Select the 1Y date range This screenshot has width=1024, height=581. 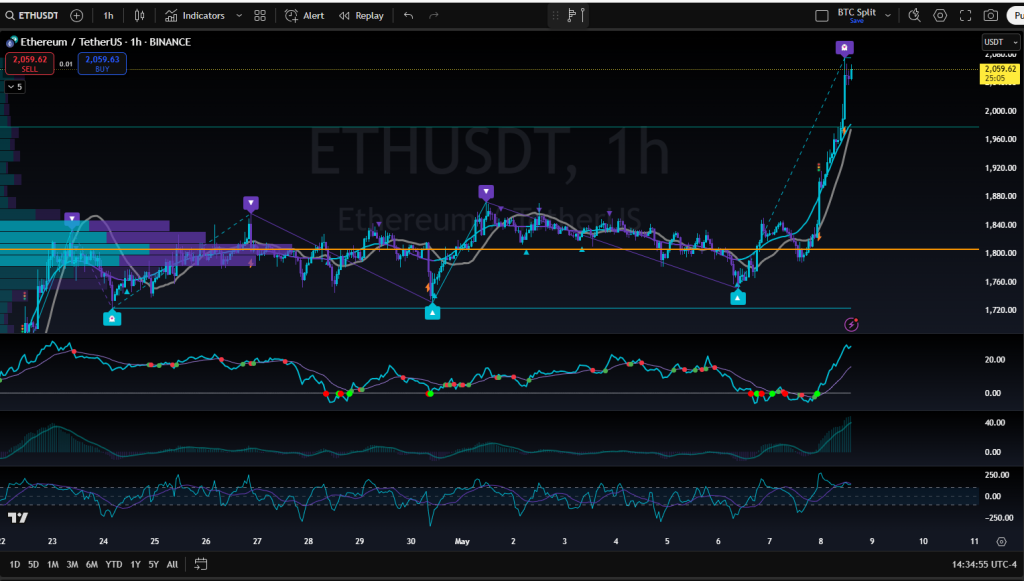135,564
